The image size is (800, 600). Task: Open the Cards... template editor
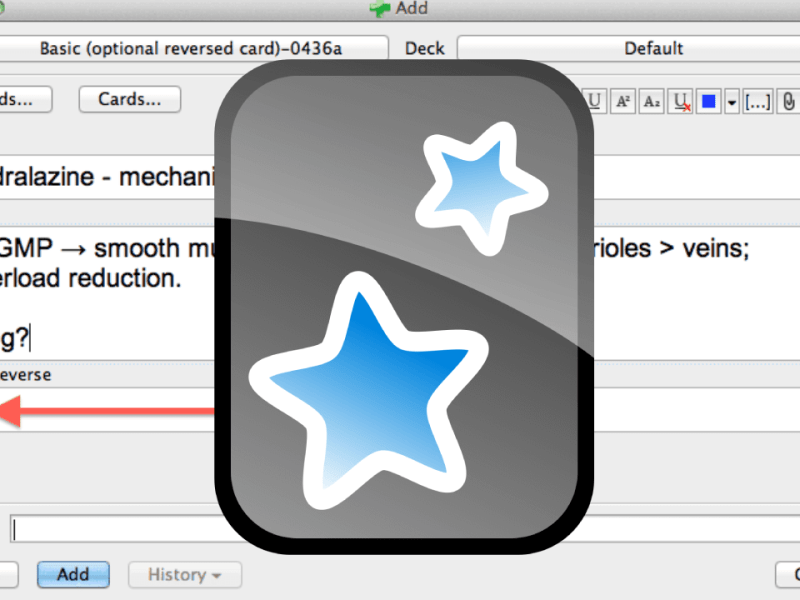pos(129,99)
